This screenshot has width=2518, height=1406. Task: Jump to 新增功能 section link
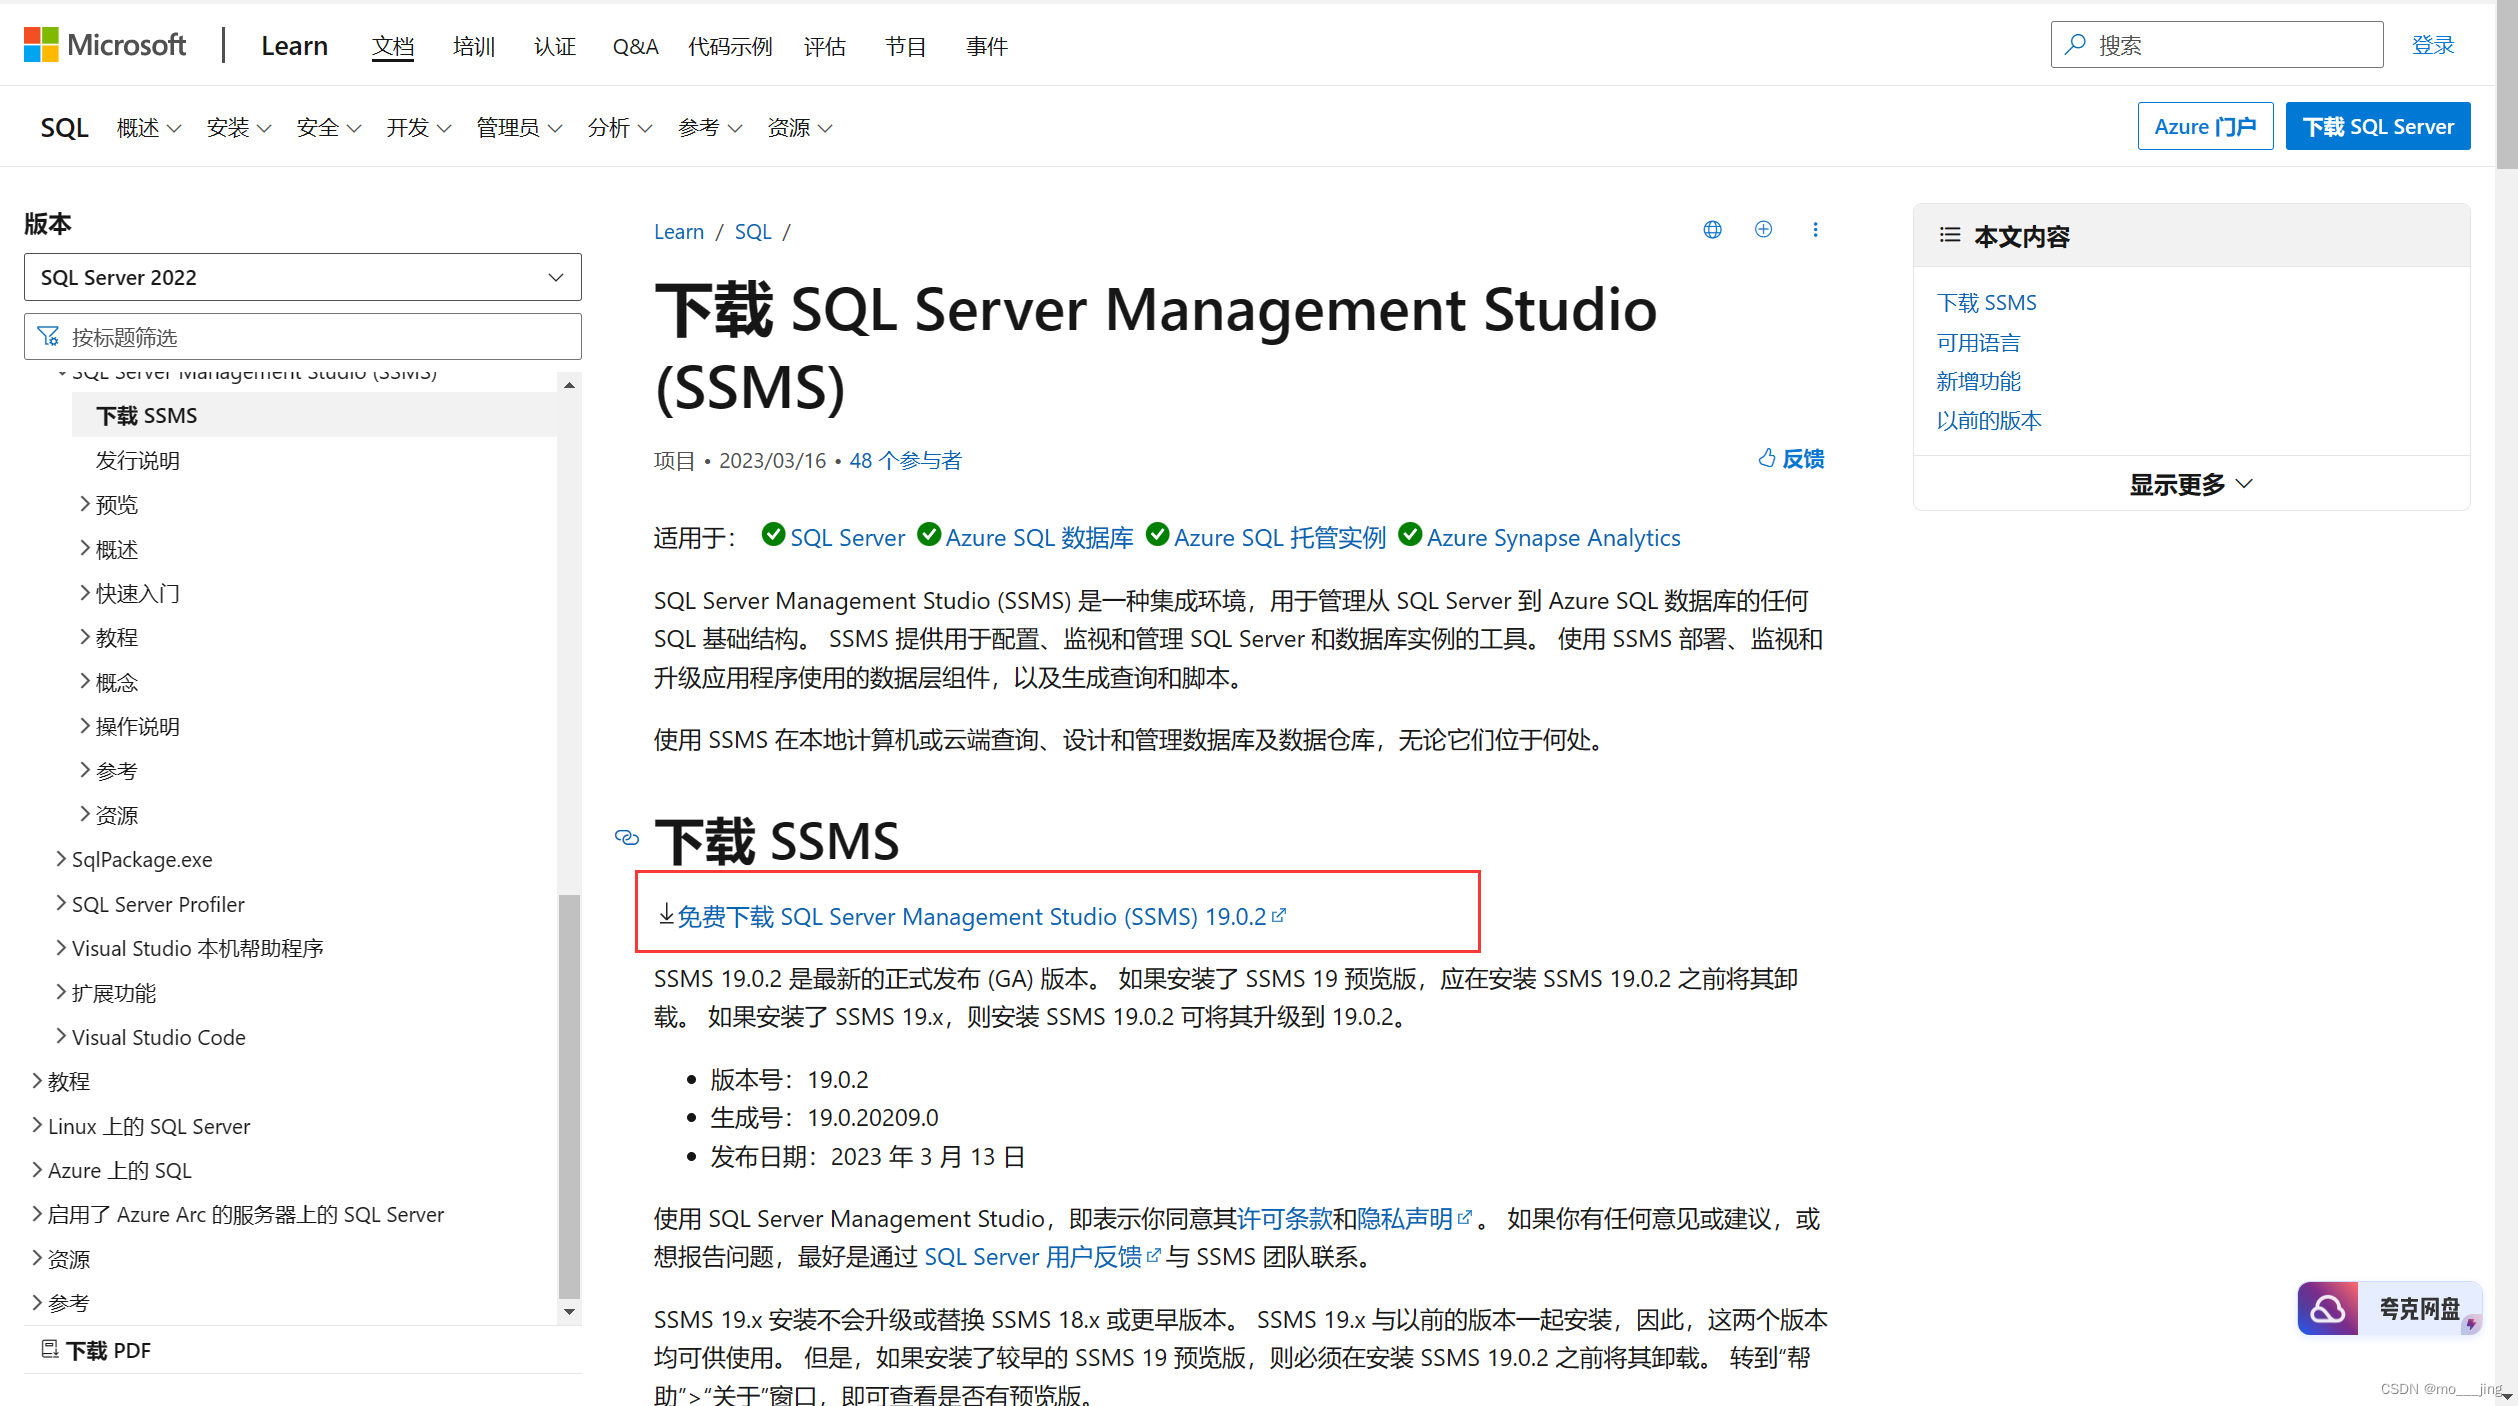click(x=1978, y=381)
